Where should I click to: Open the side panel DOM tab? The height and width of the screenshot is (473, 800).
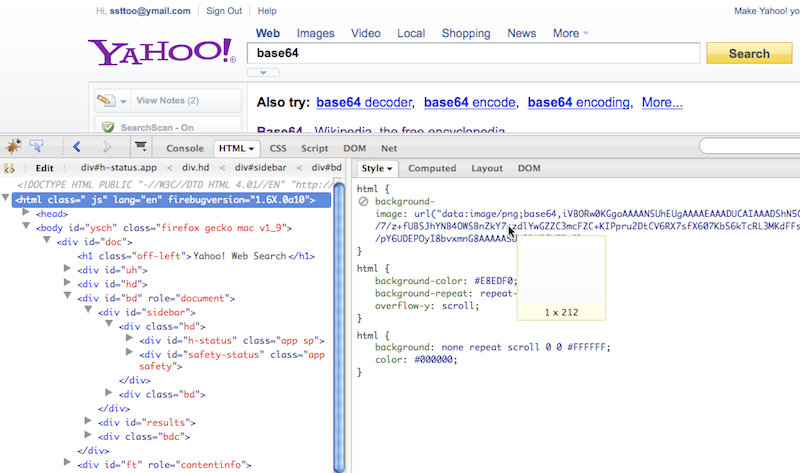[x=529, y=168]
